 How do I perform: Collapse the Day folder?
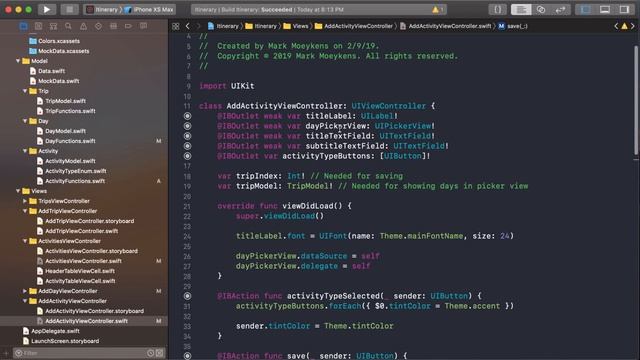tap(25, 121)
